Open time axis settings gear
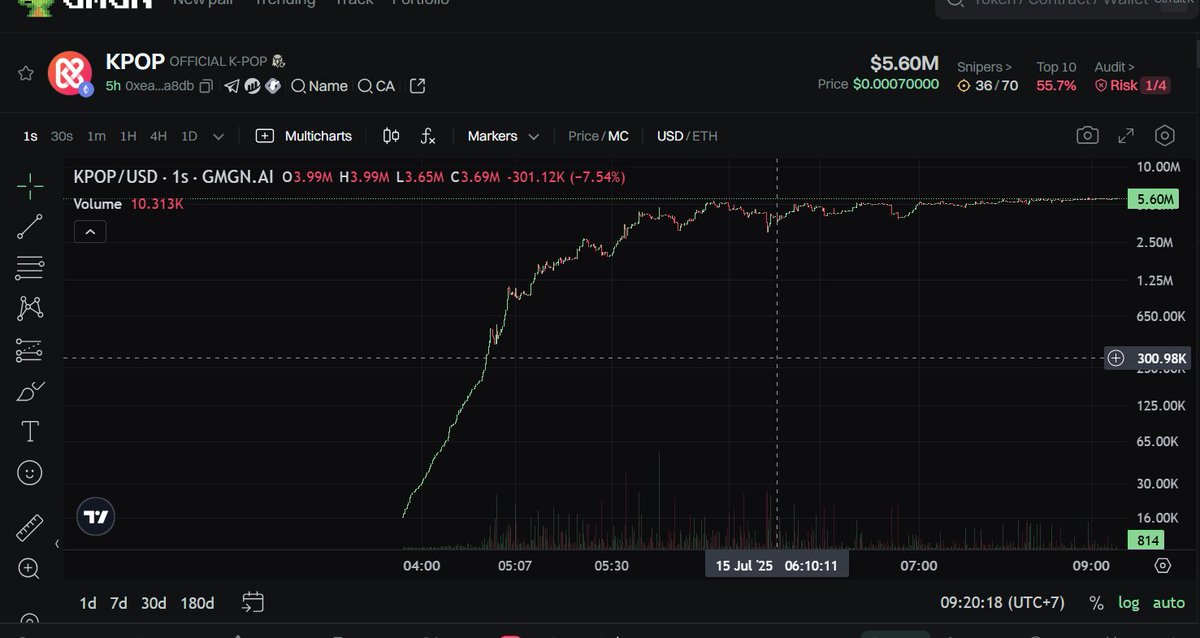Screen dimensions: 1200x638 pos(1162,565)
